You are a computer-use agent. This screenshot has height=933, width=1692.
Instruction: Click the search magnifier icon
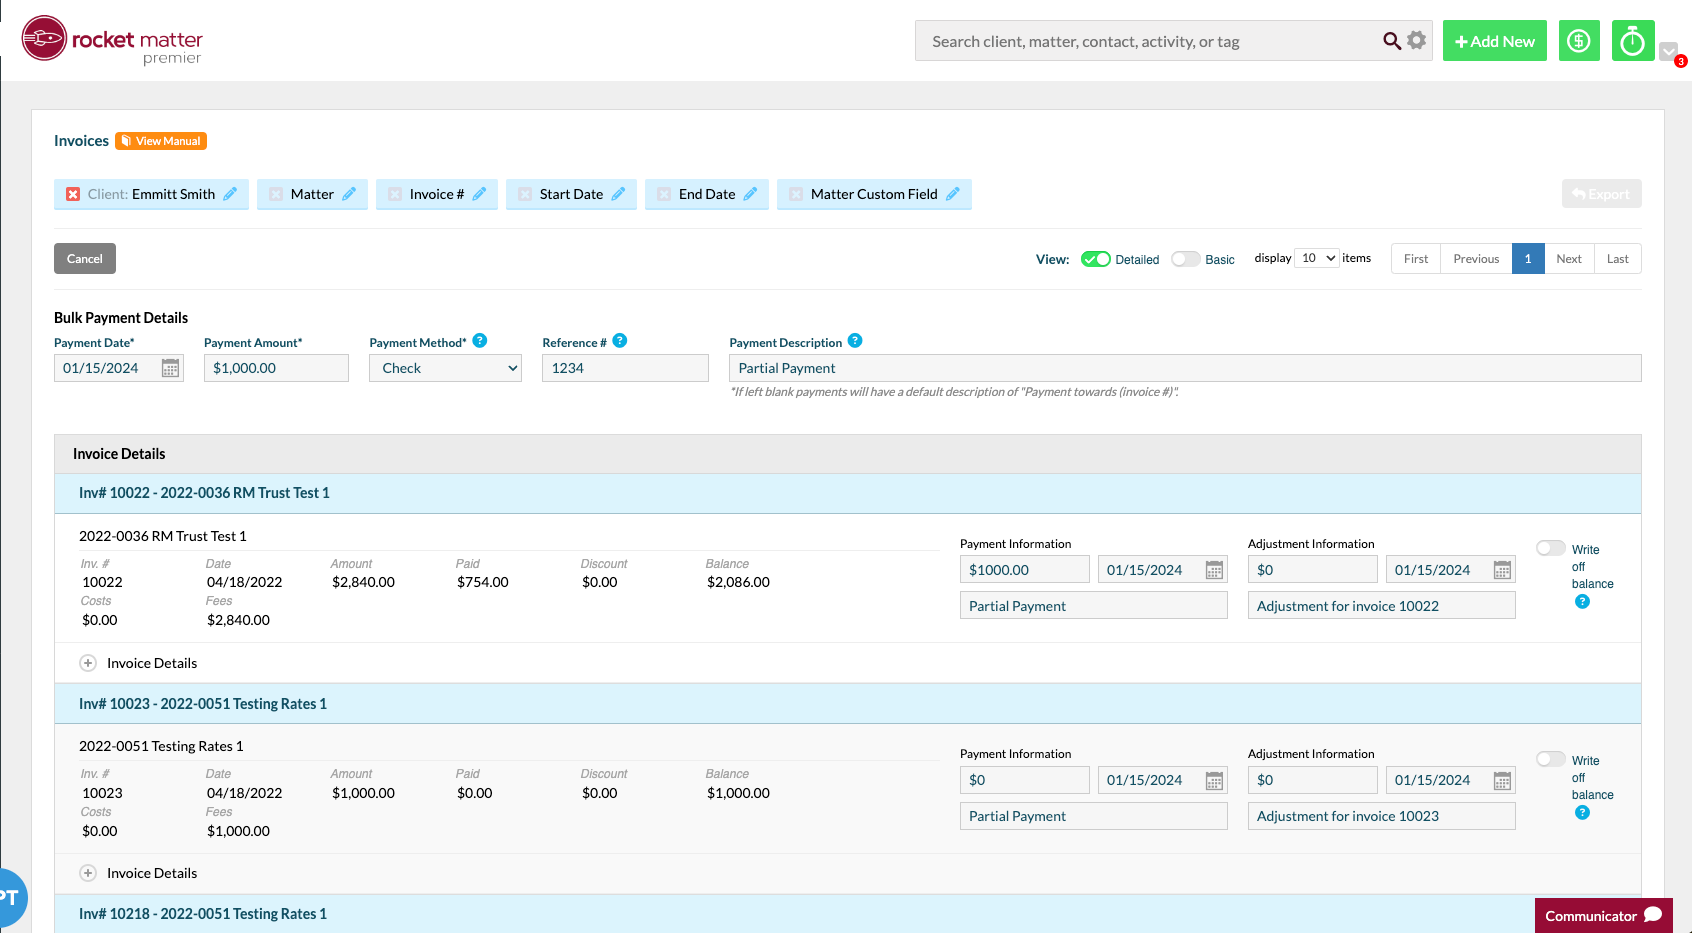tap(1391, 41)
